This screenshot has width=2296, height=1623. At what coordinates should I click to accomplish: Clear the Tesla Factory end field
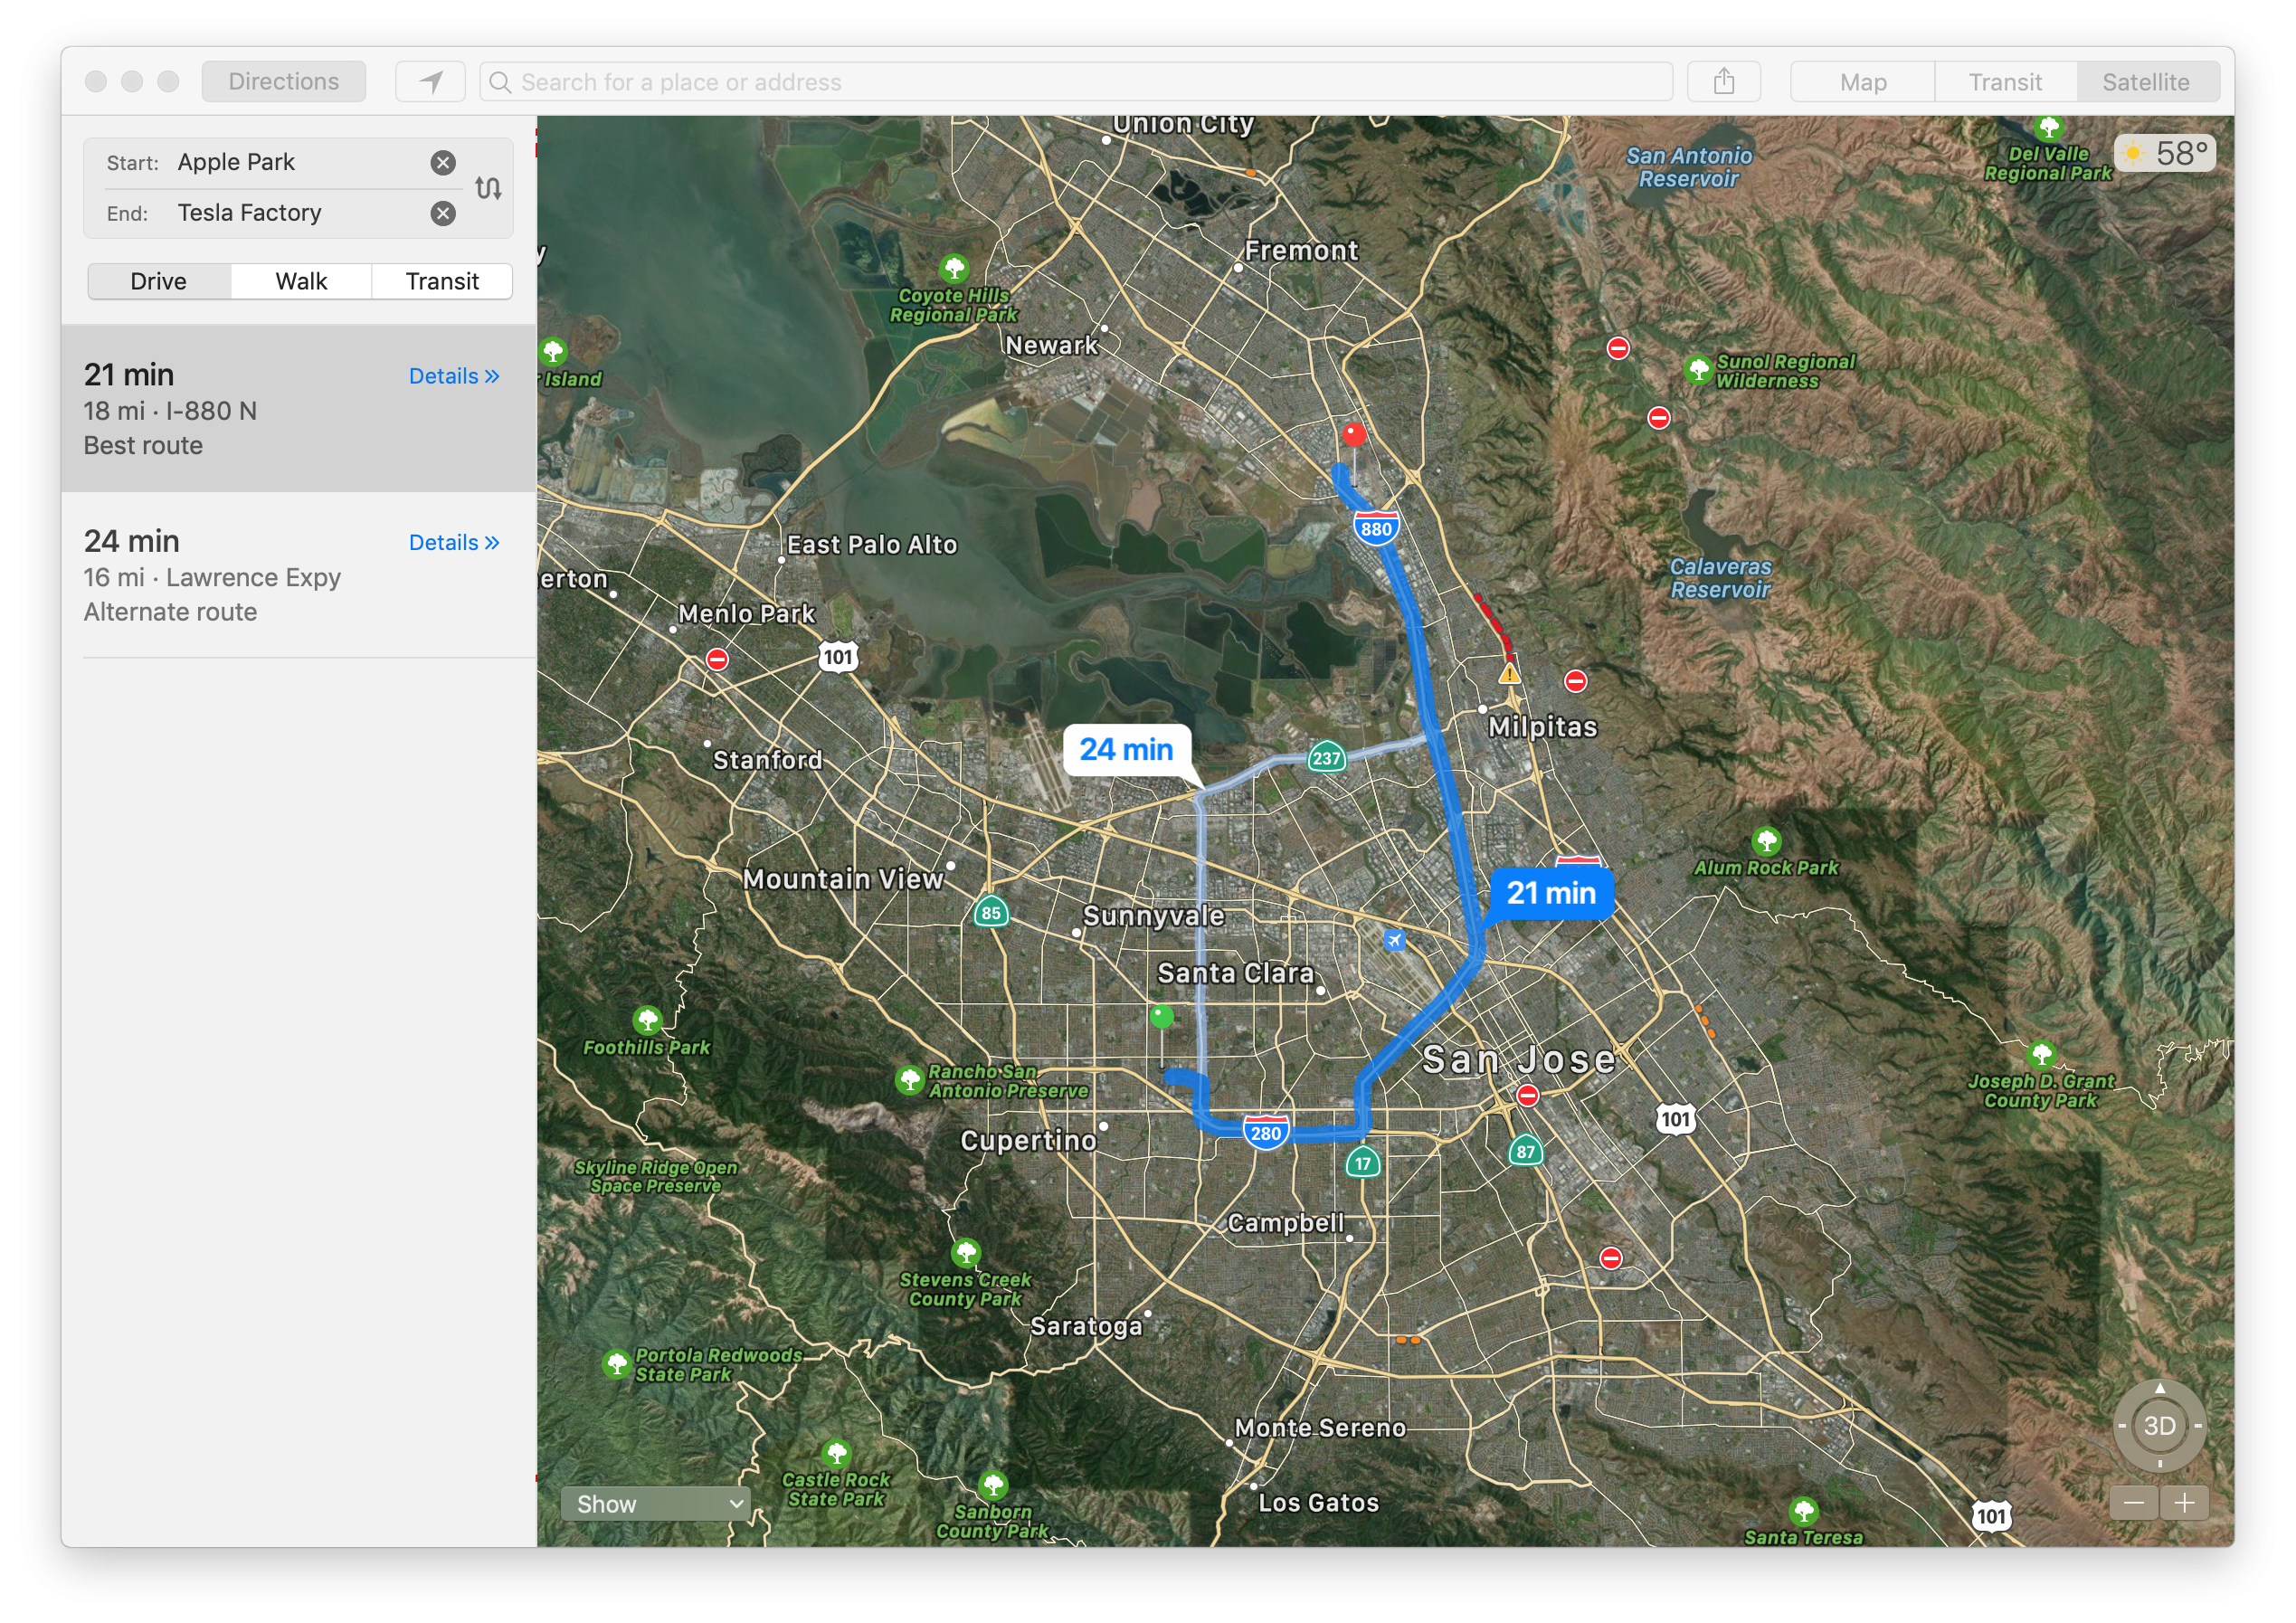coord(443,213)
